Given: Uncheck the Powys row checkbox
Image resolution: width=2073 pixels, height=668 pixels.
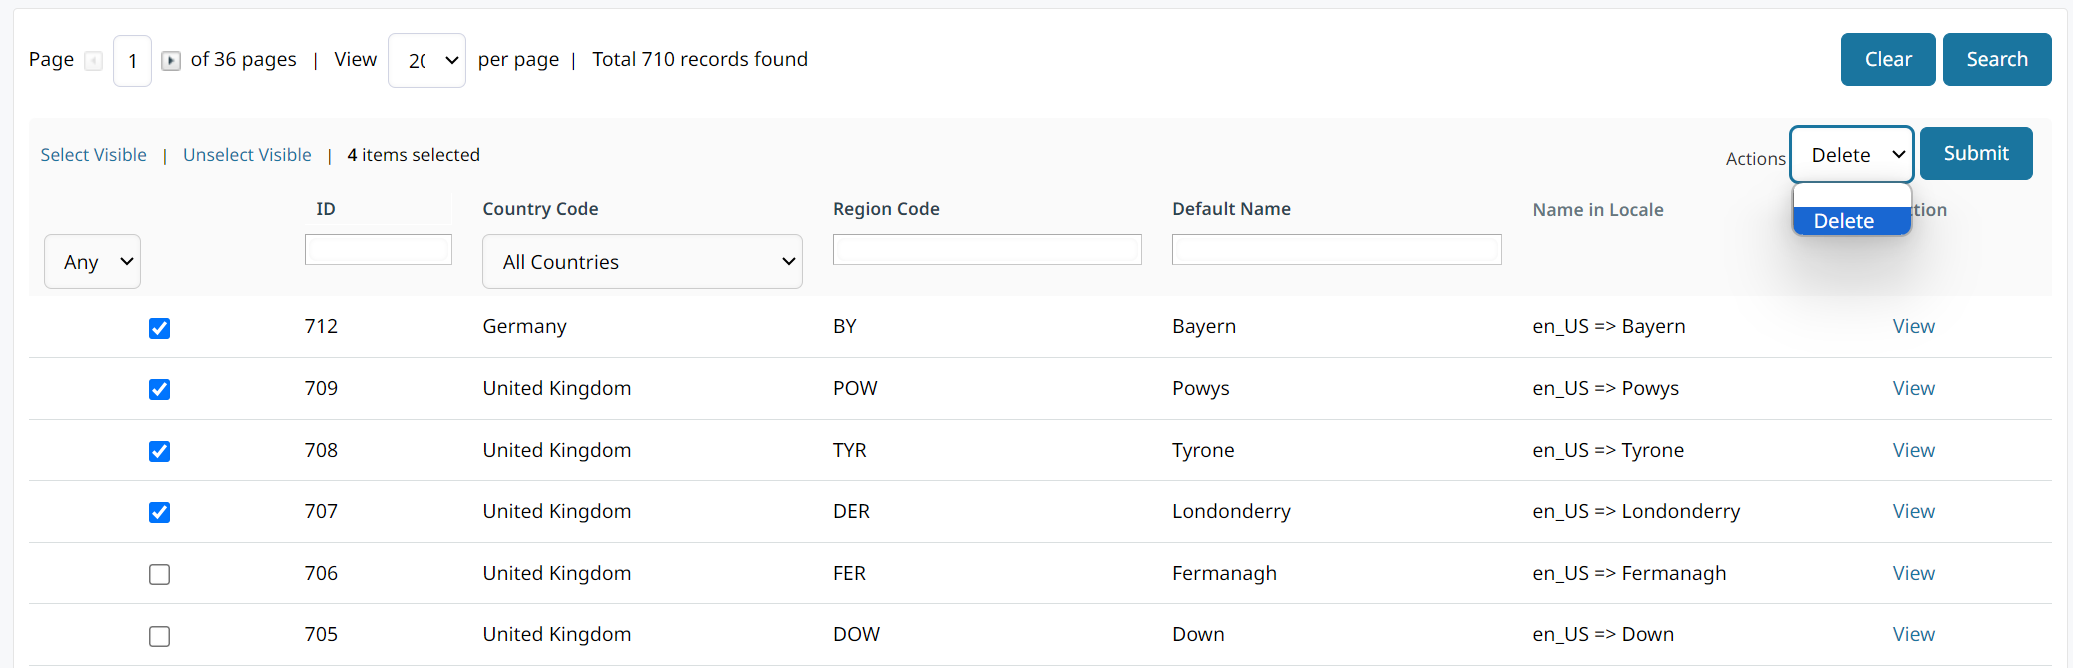Looking at the screenshot, I should (x=159, y=389).
